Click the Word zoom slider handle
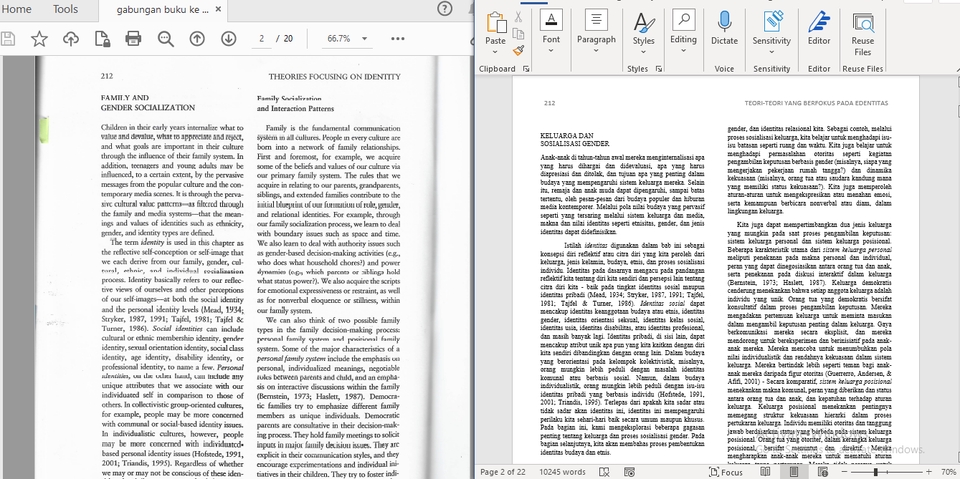The image size is (960, 479). pyautogui.click(x=876, y=472)
